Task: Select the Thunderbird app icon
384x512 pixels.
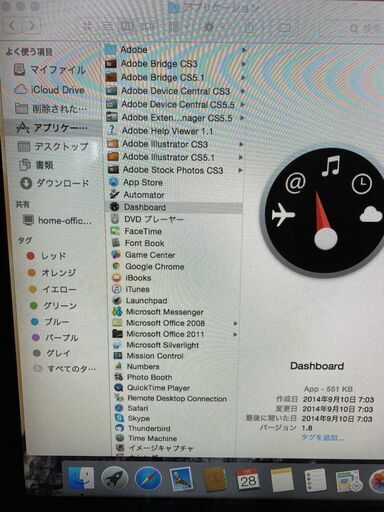Action: pyautogui.click(x=119, y=428)
